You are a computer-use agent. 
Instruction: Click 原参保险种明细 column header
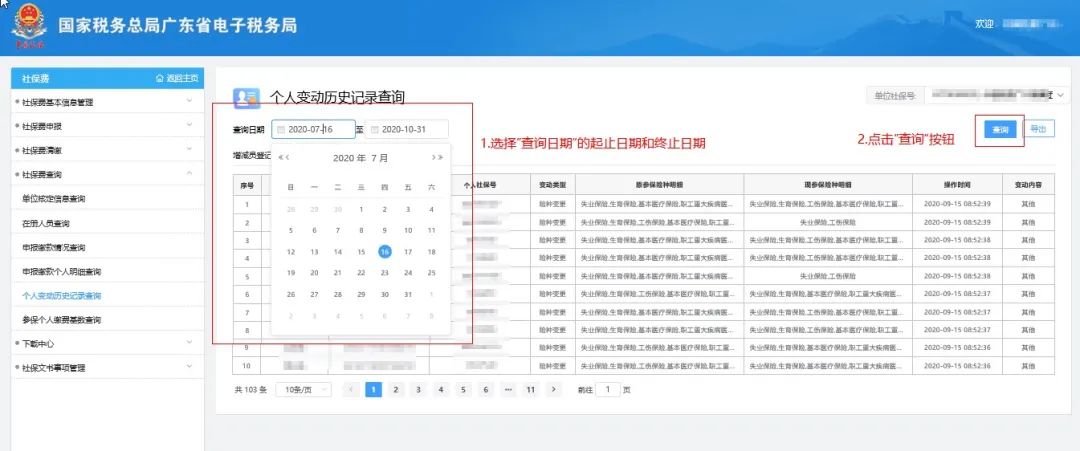(x=659, y=185)
